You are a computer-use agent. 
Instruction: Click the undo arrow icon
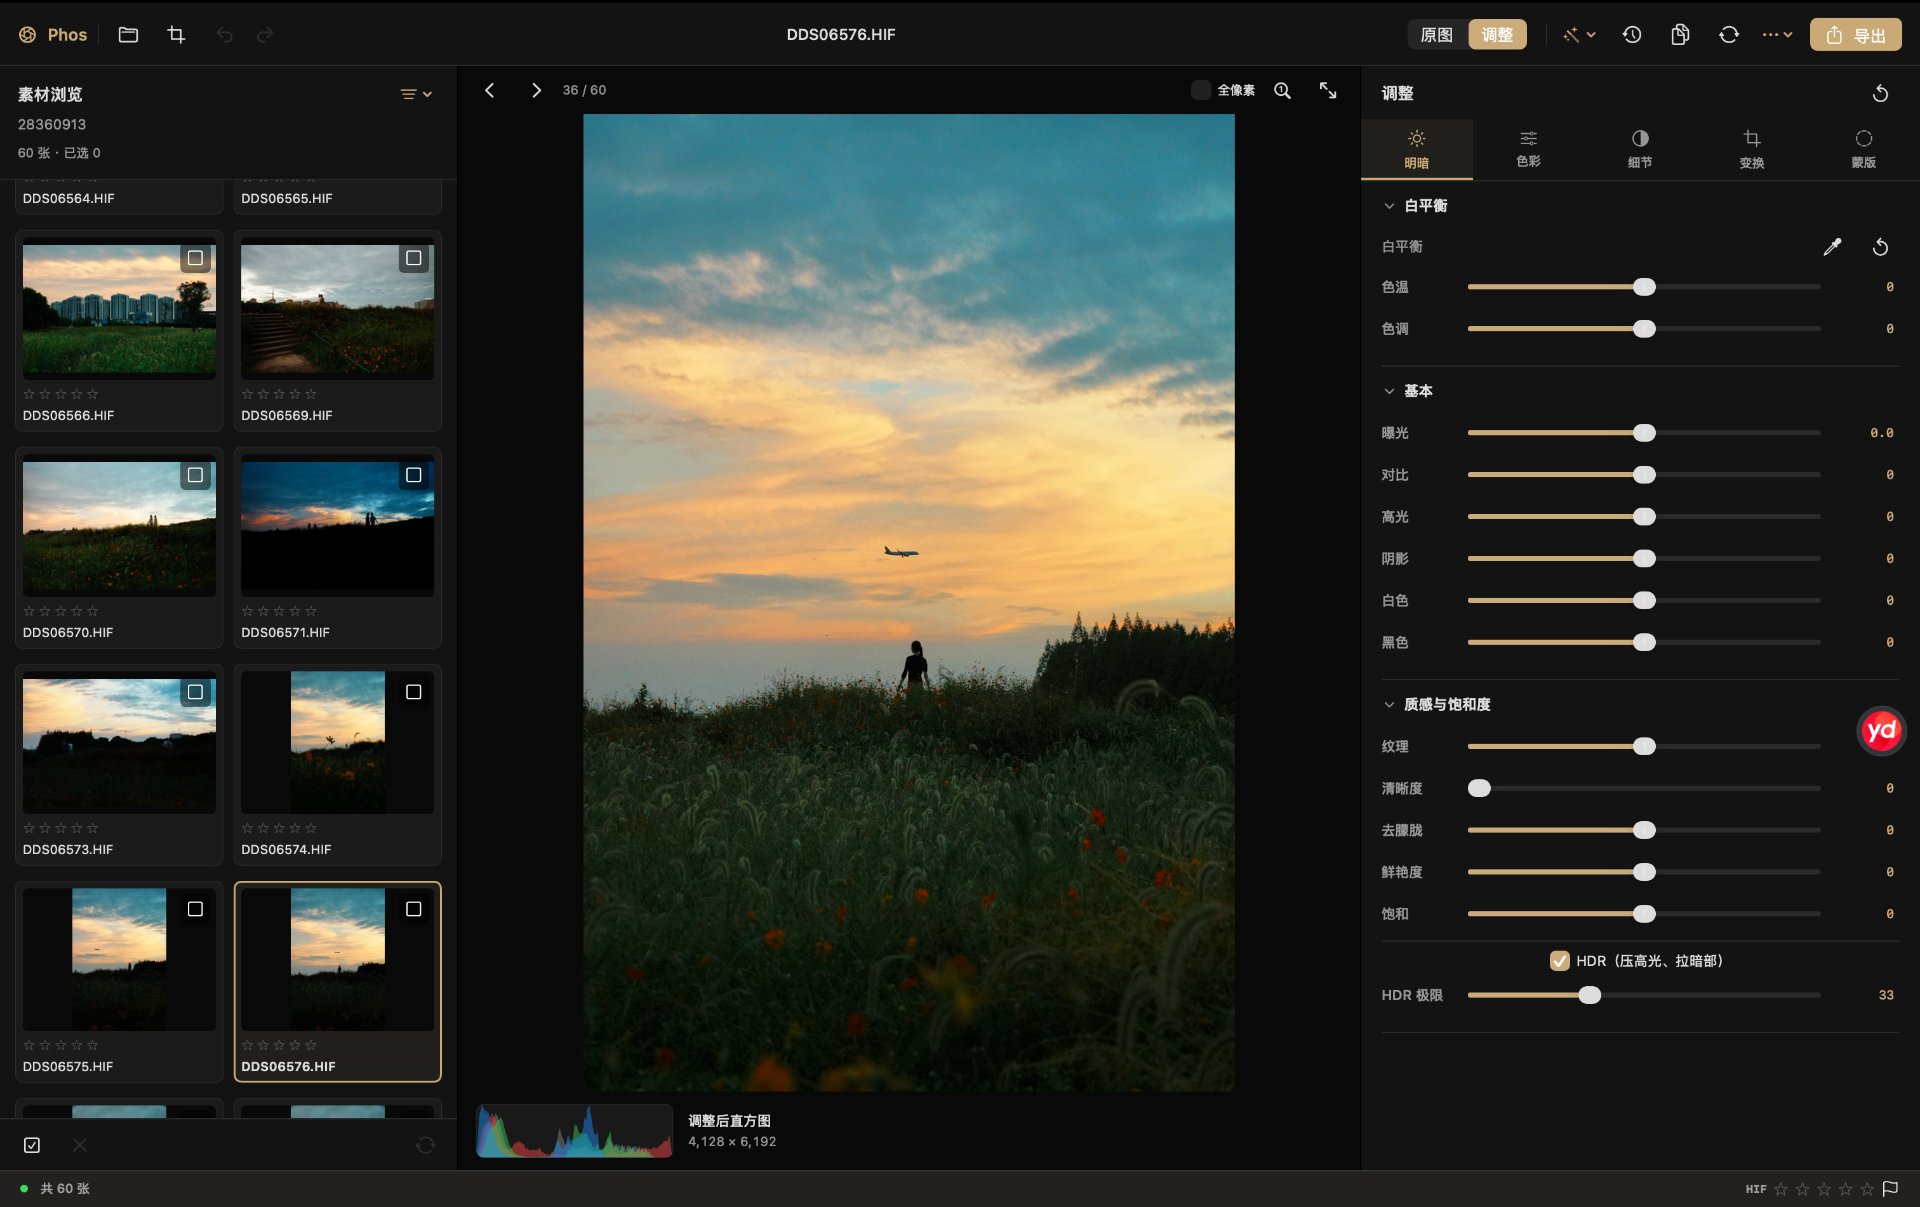click(x=225, y=35)
